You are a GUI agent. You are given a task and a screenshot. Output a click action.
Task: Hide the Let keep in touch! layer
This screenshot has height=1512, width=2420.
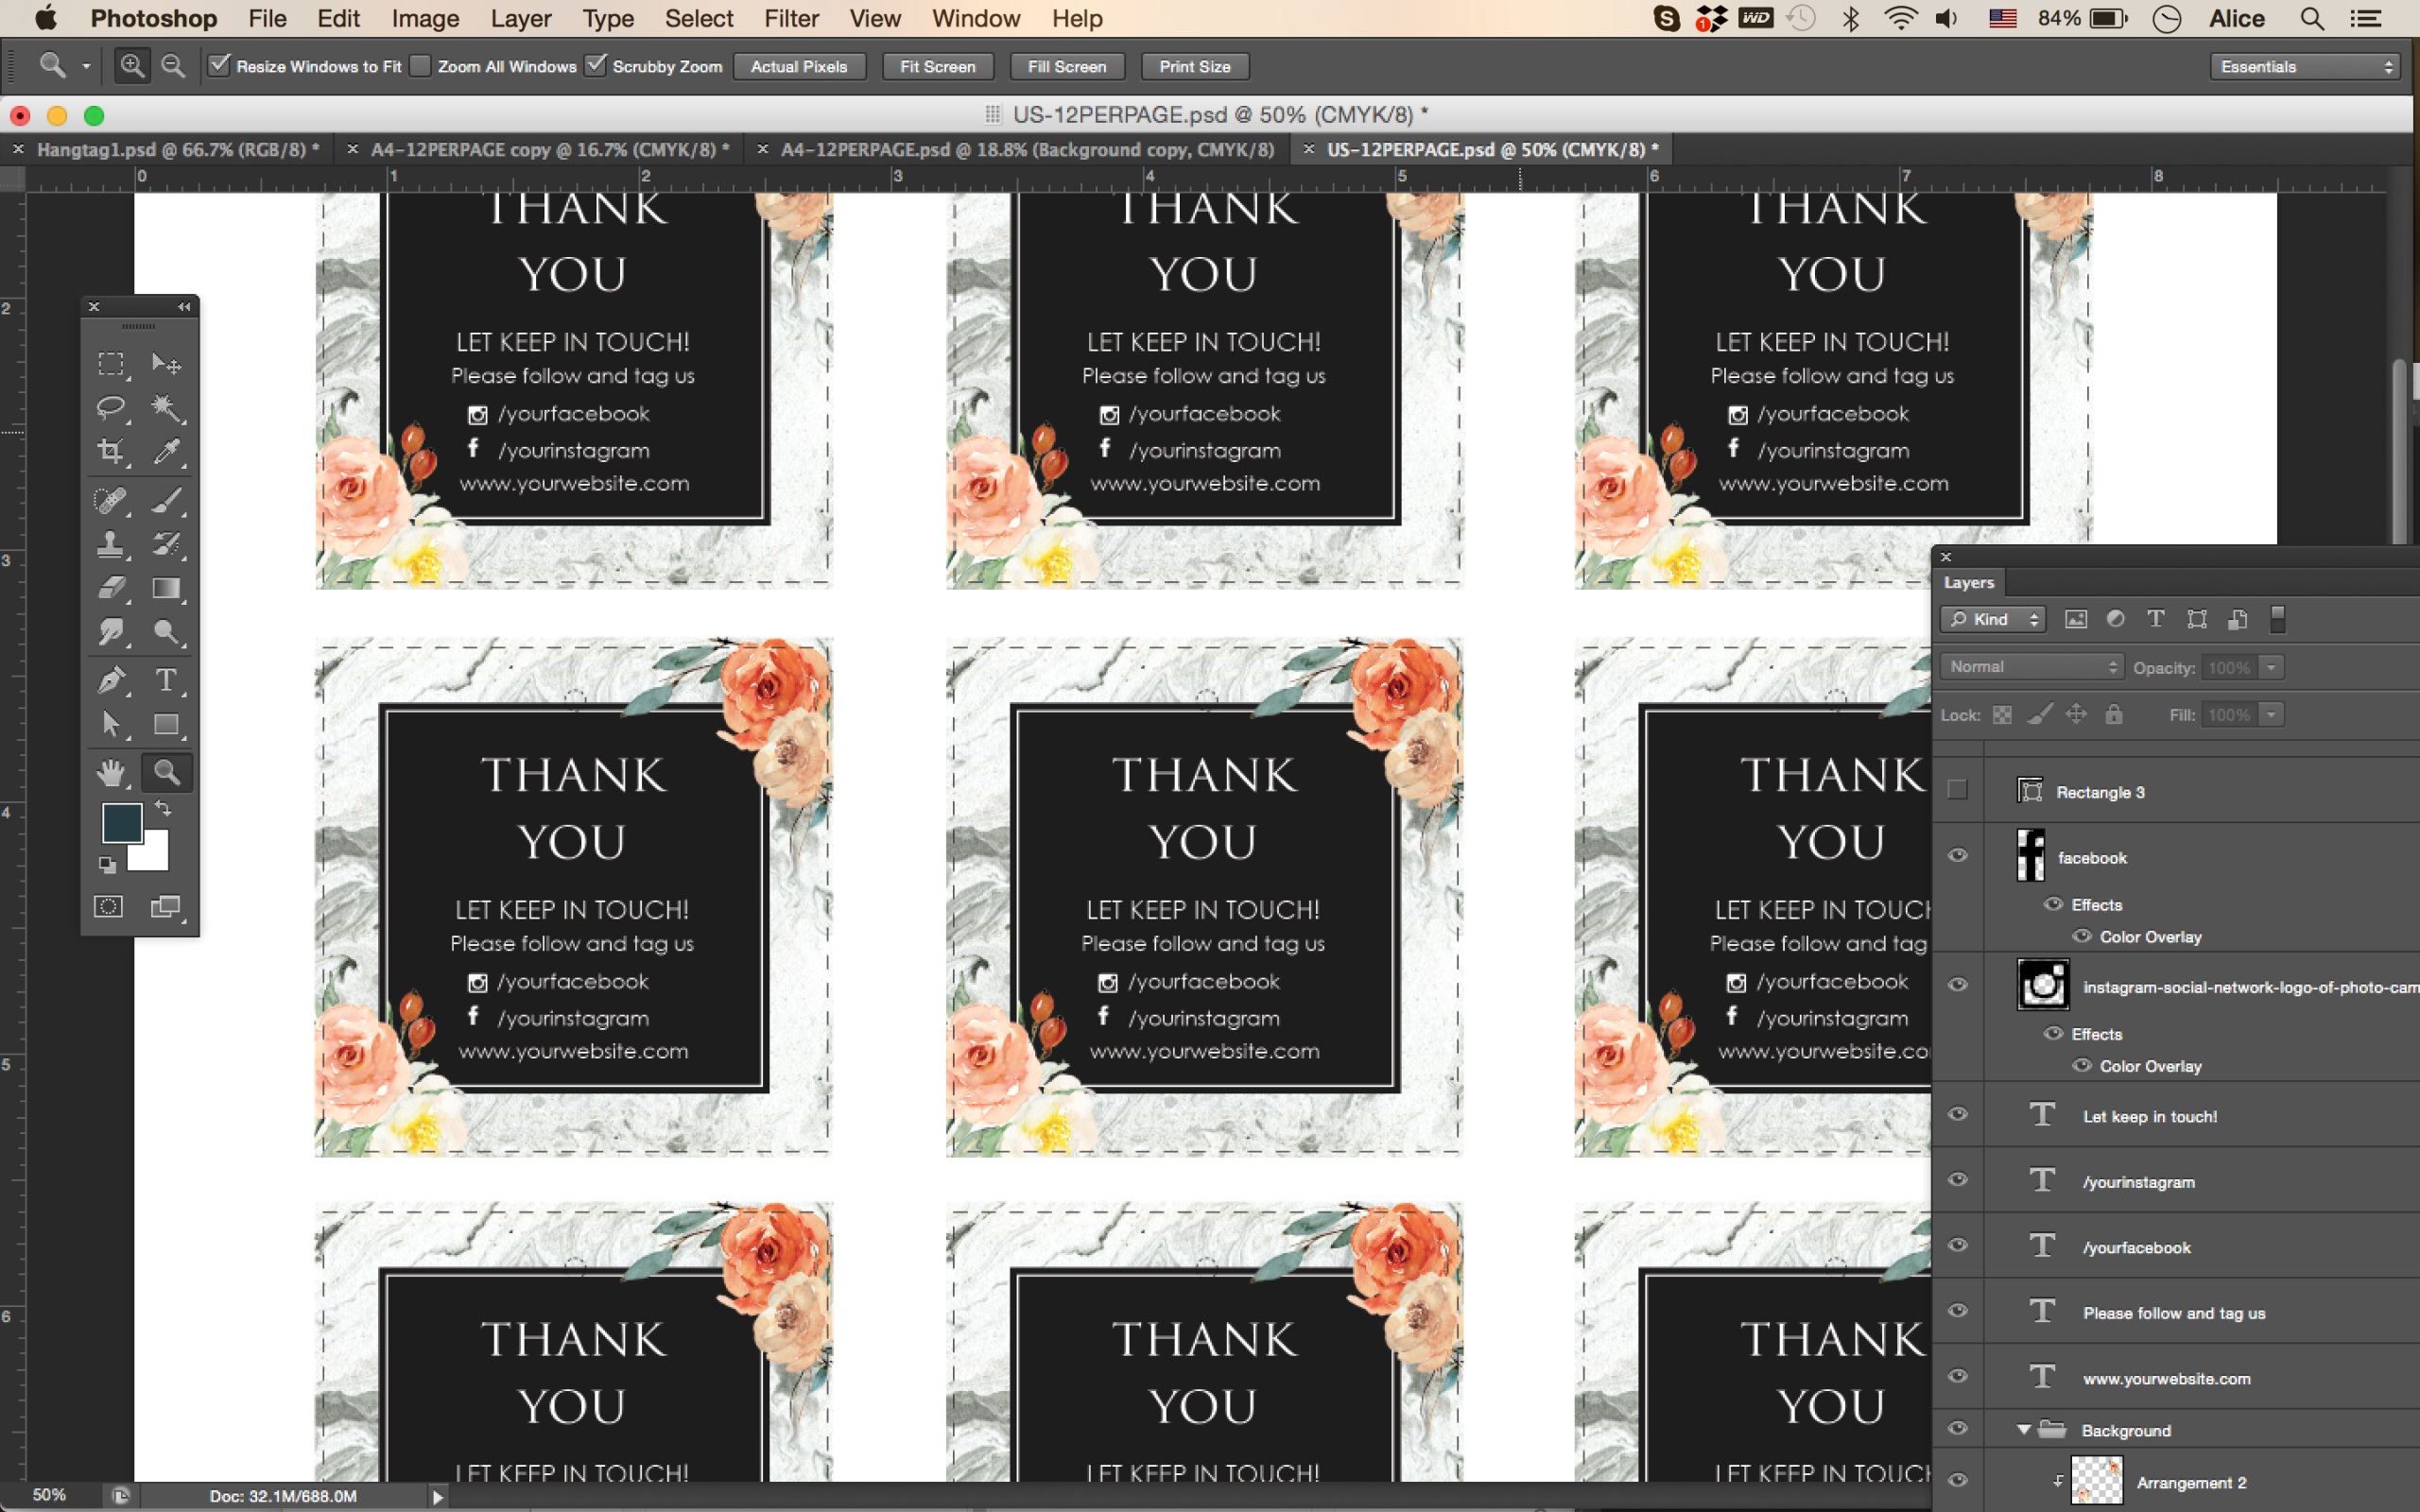[x=1957, y=1114]
